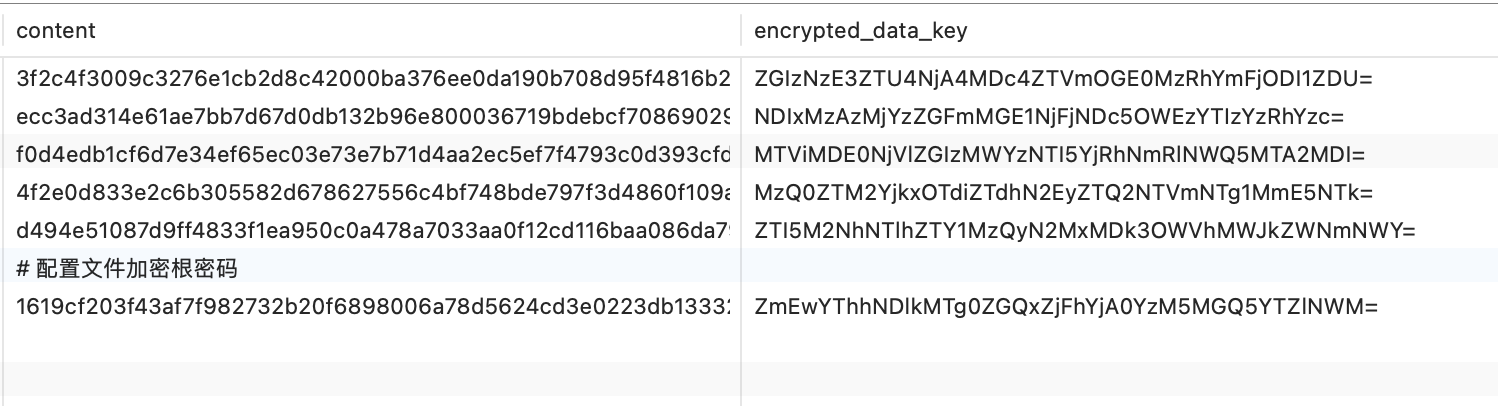This screenshot has height=406, width=1498.
Task: Choose key cell starting with MTViMDE0
Action: pyautogui.click(x=1059, y=155)
